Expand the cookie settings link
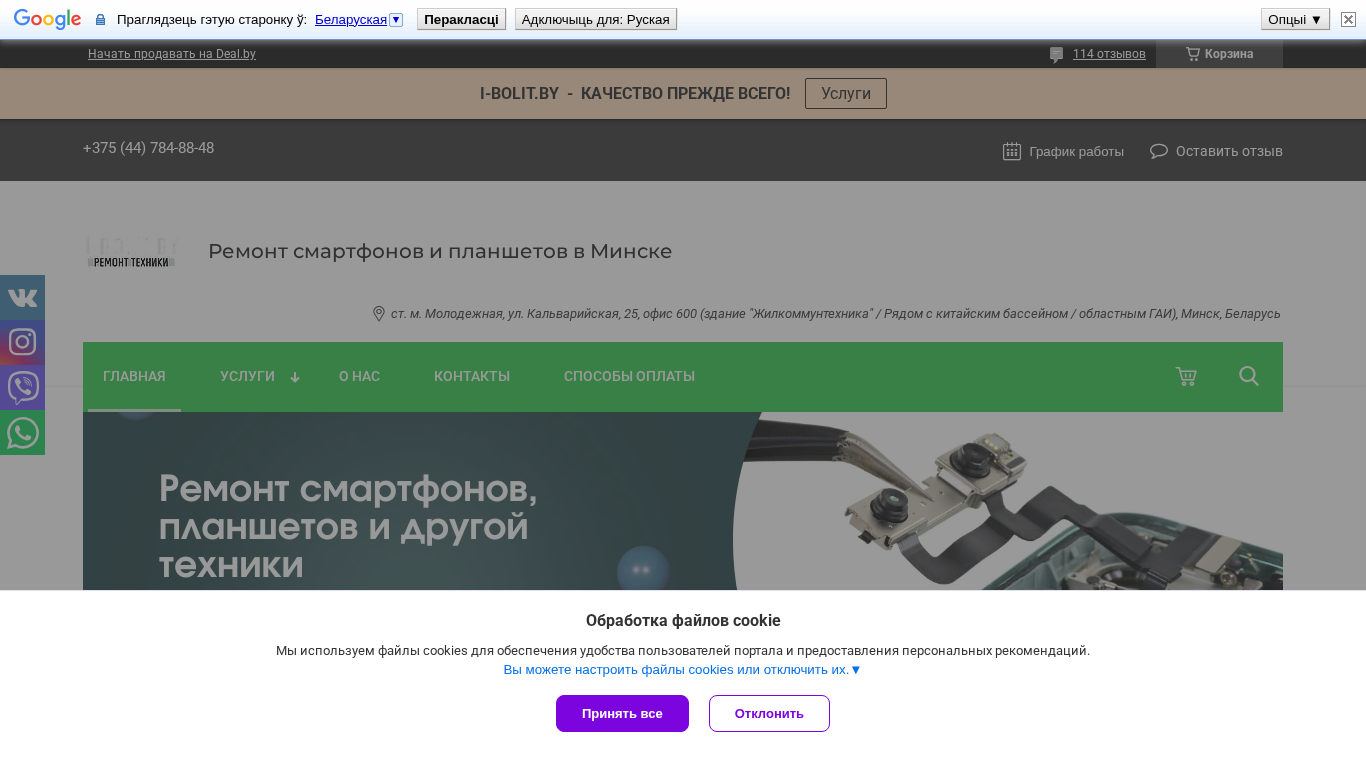This screenshot has width=1366, height=768. pos(682,670)
